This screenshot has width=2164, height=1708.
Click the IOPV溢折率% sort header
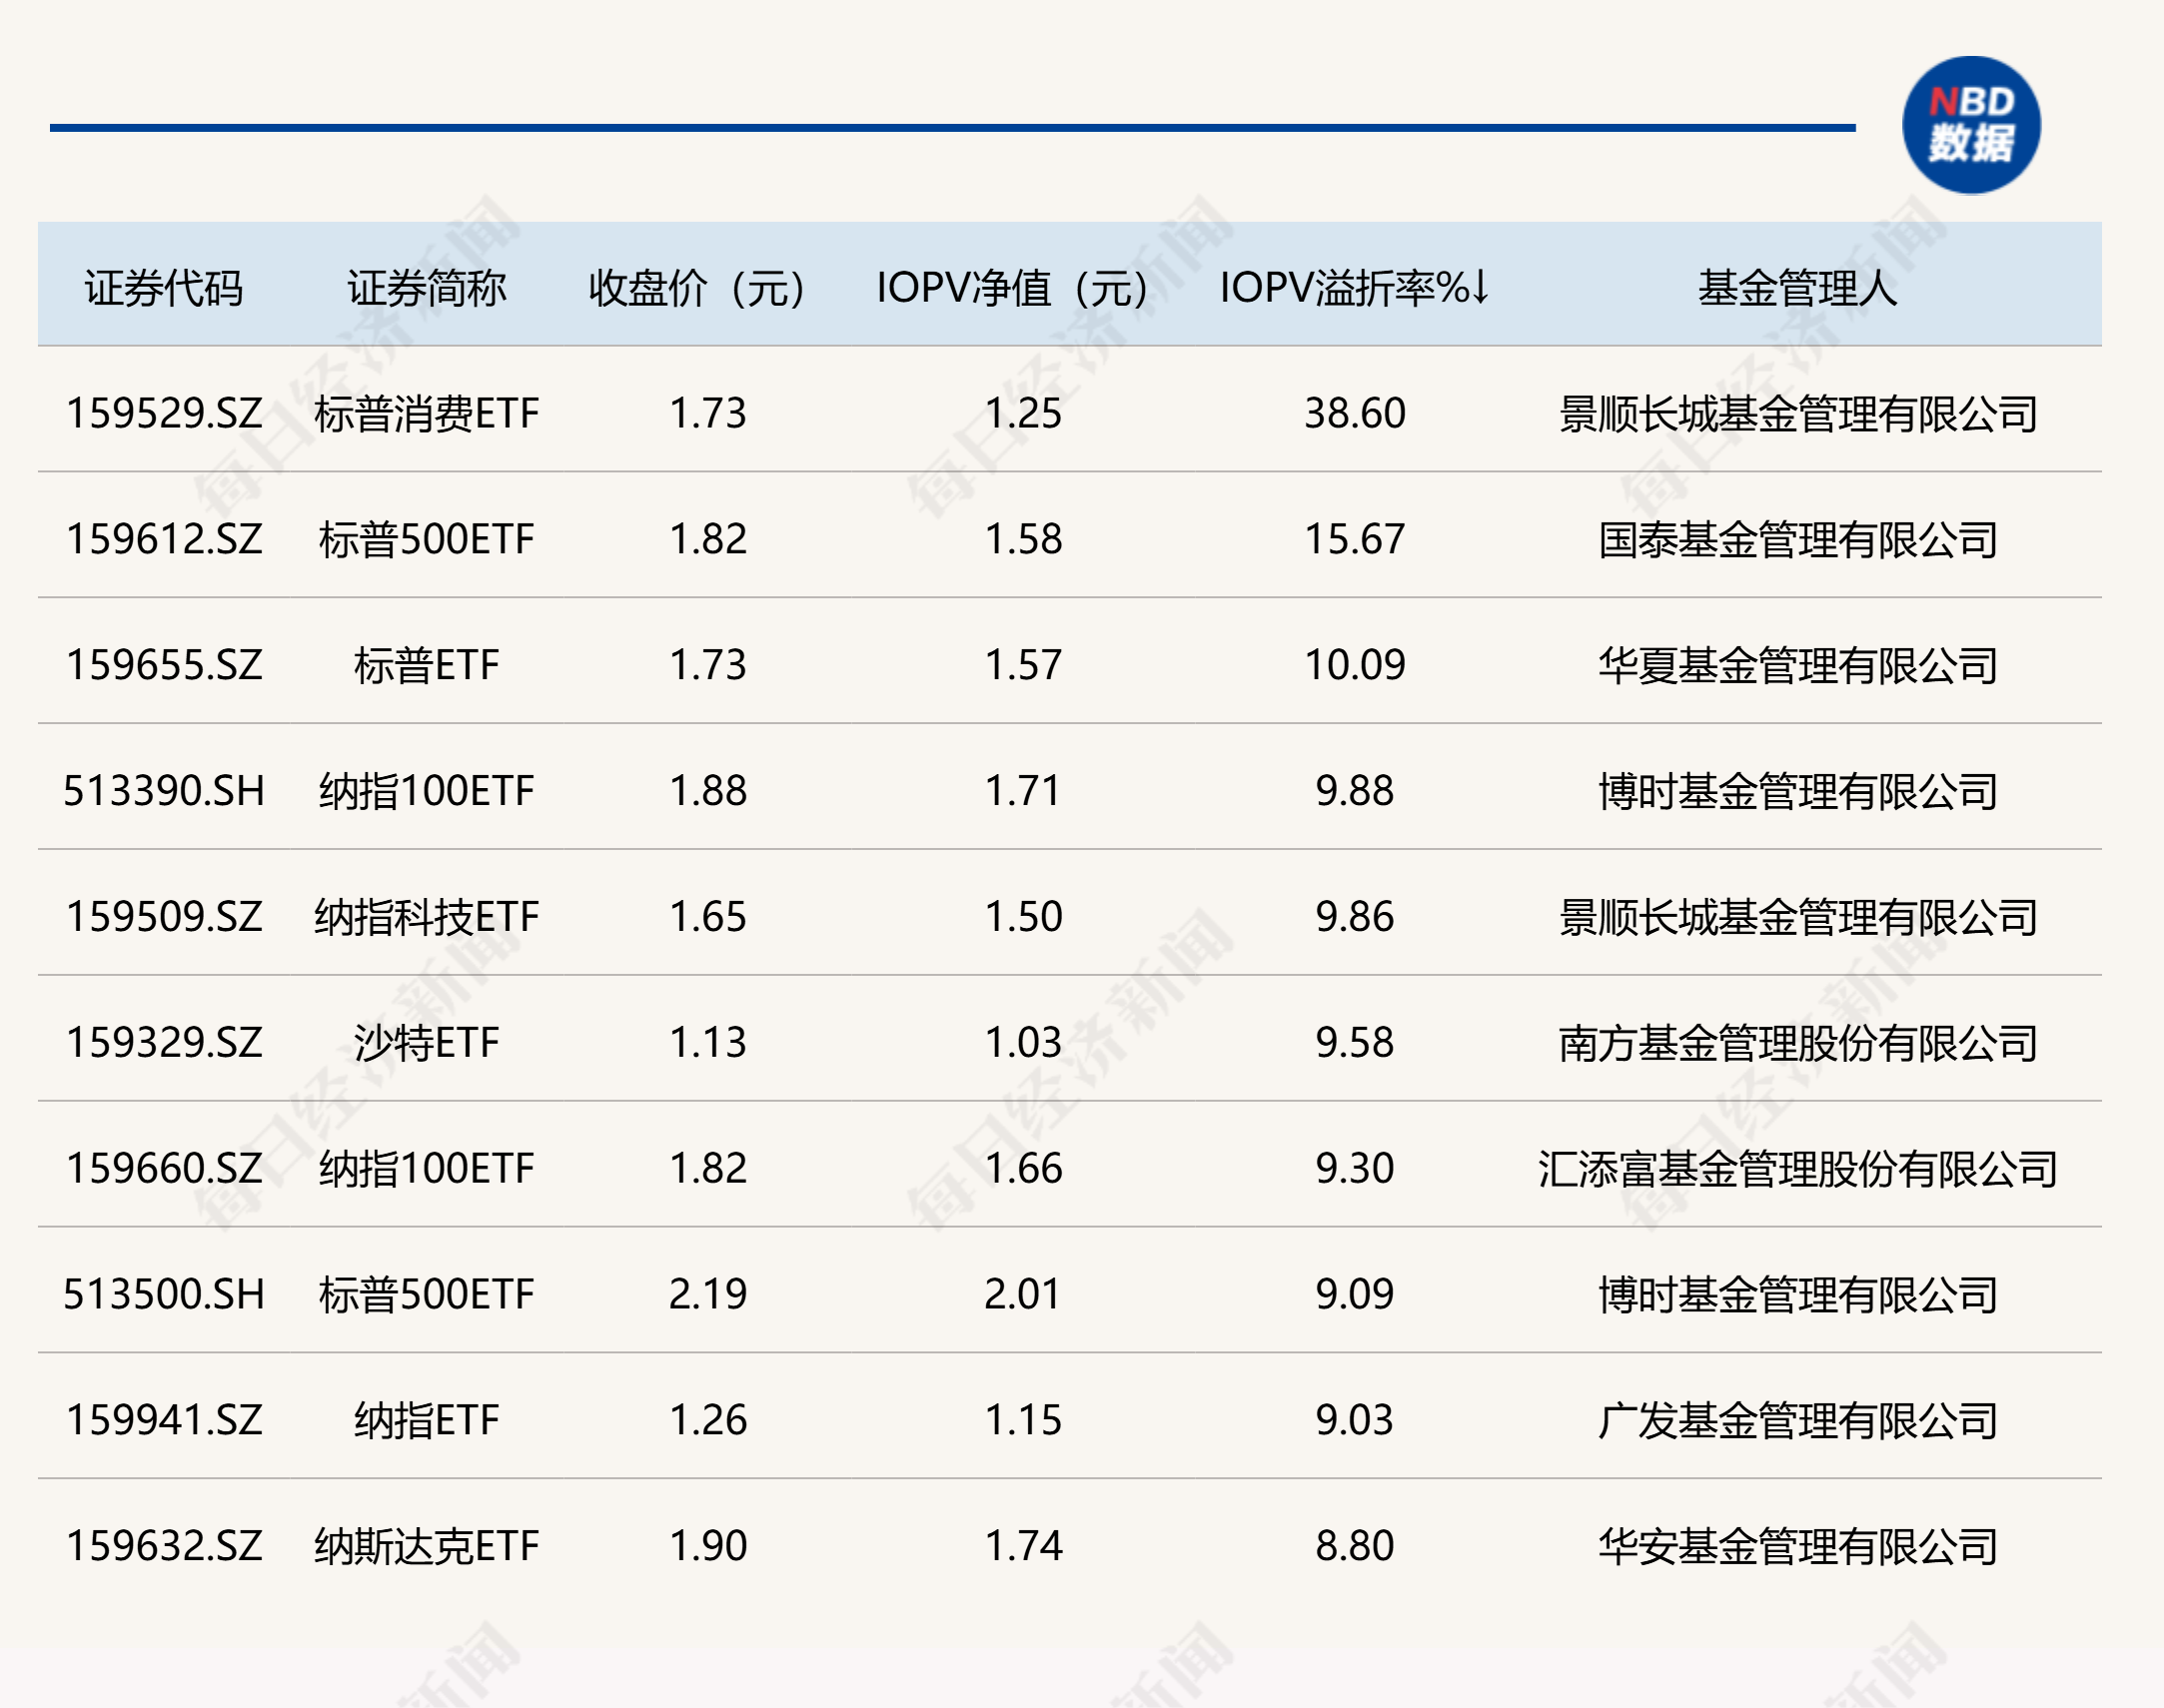pos(1355,288)
